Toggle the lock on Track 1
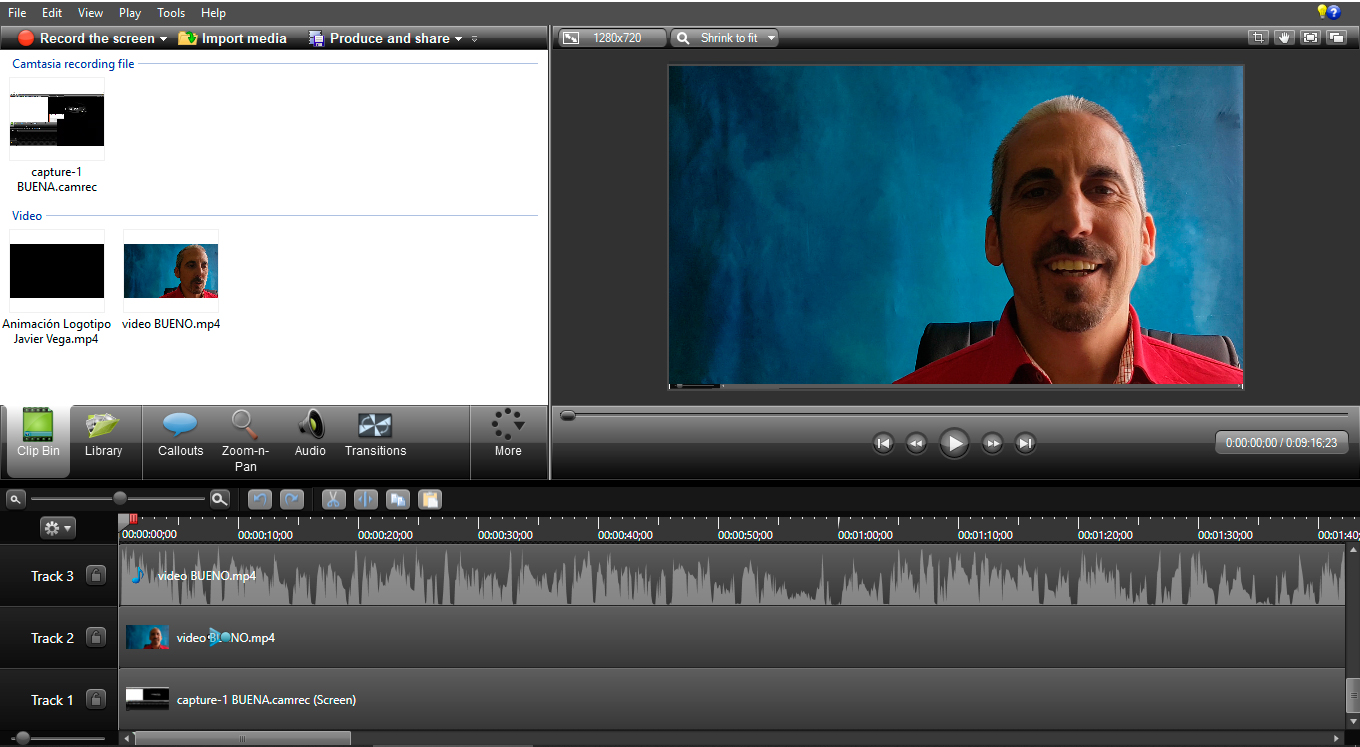This screenshot has width=1360, height=747. coord(95,699)
